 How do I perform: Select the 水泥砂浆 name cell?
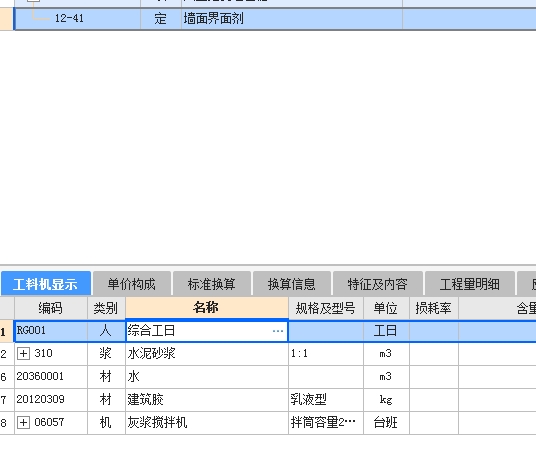click(206, 353)
